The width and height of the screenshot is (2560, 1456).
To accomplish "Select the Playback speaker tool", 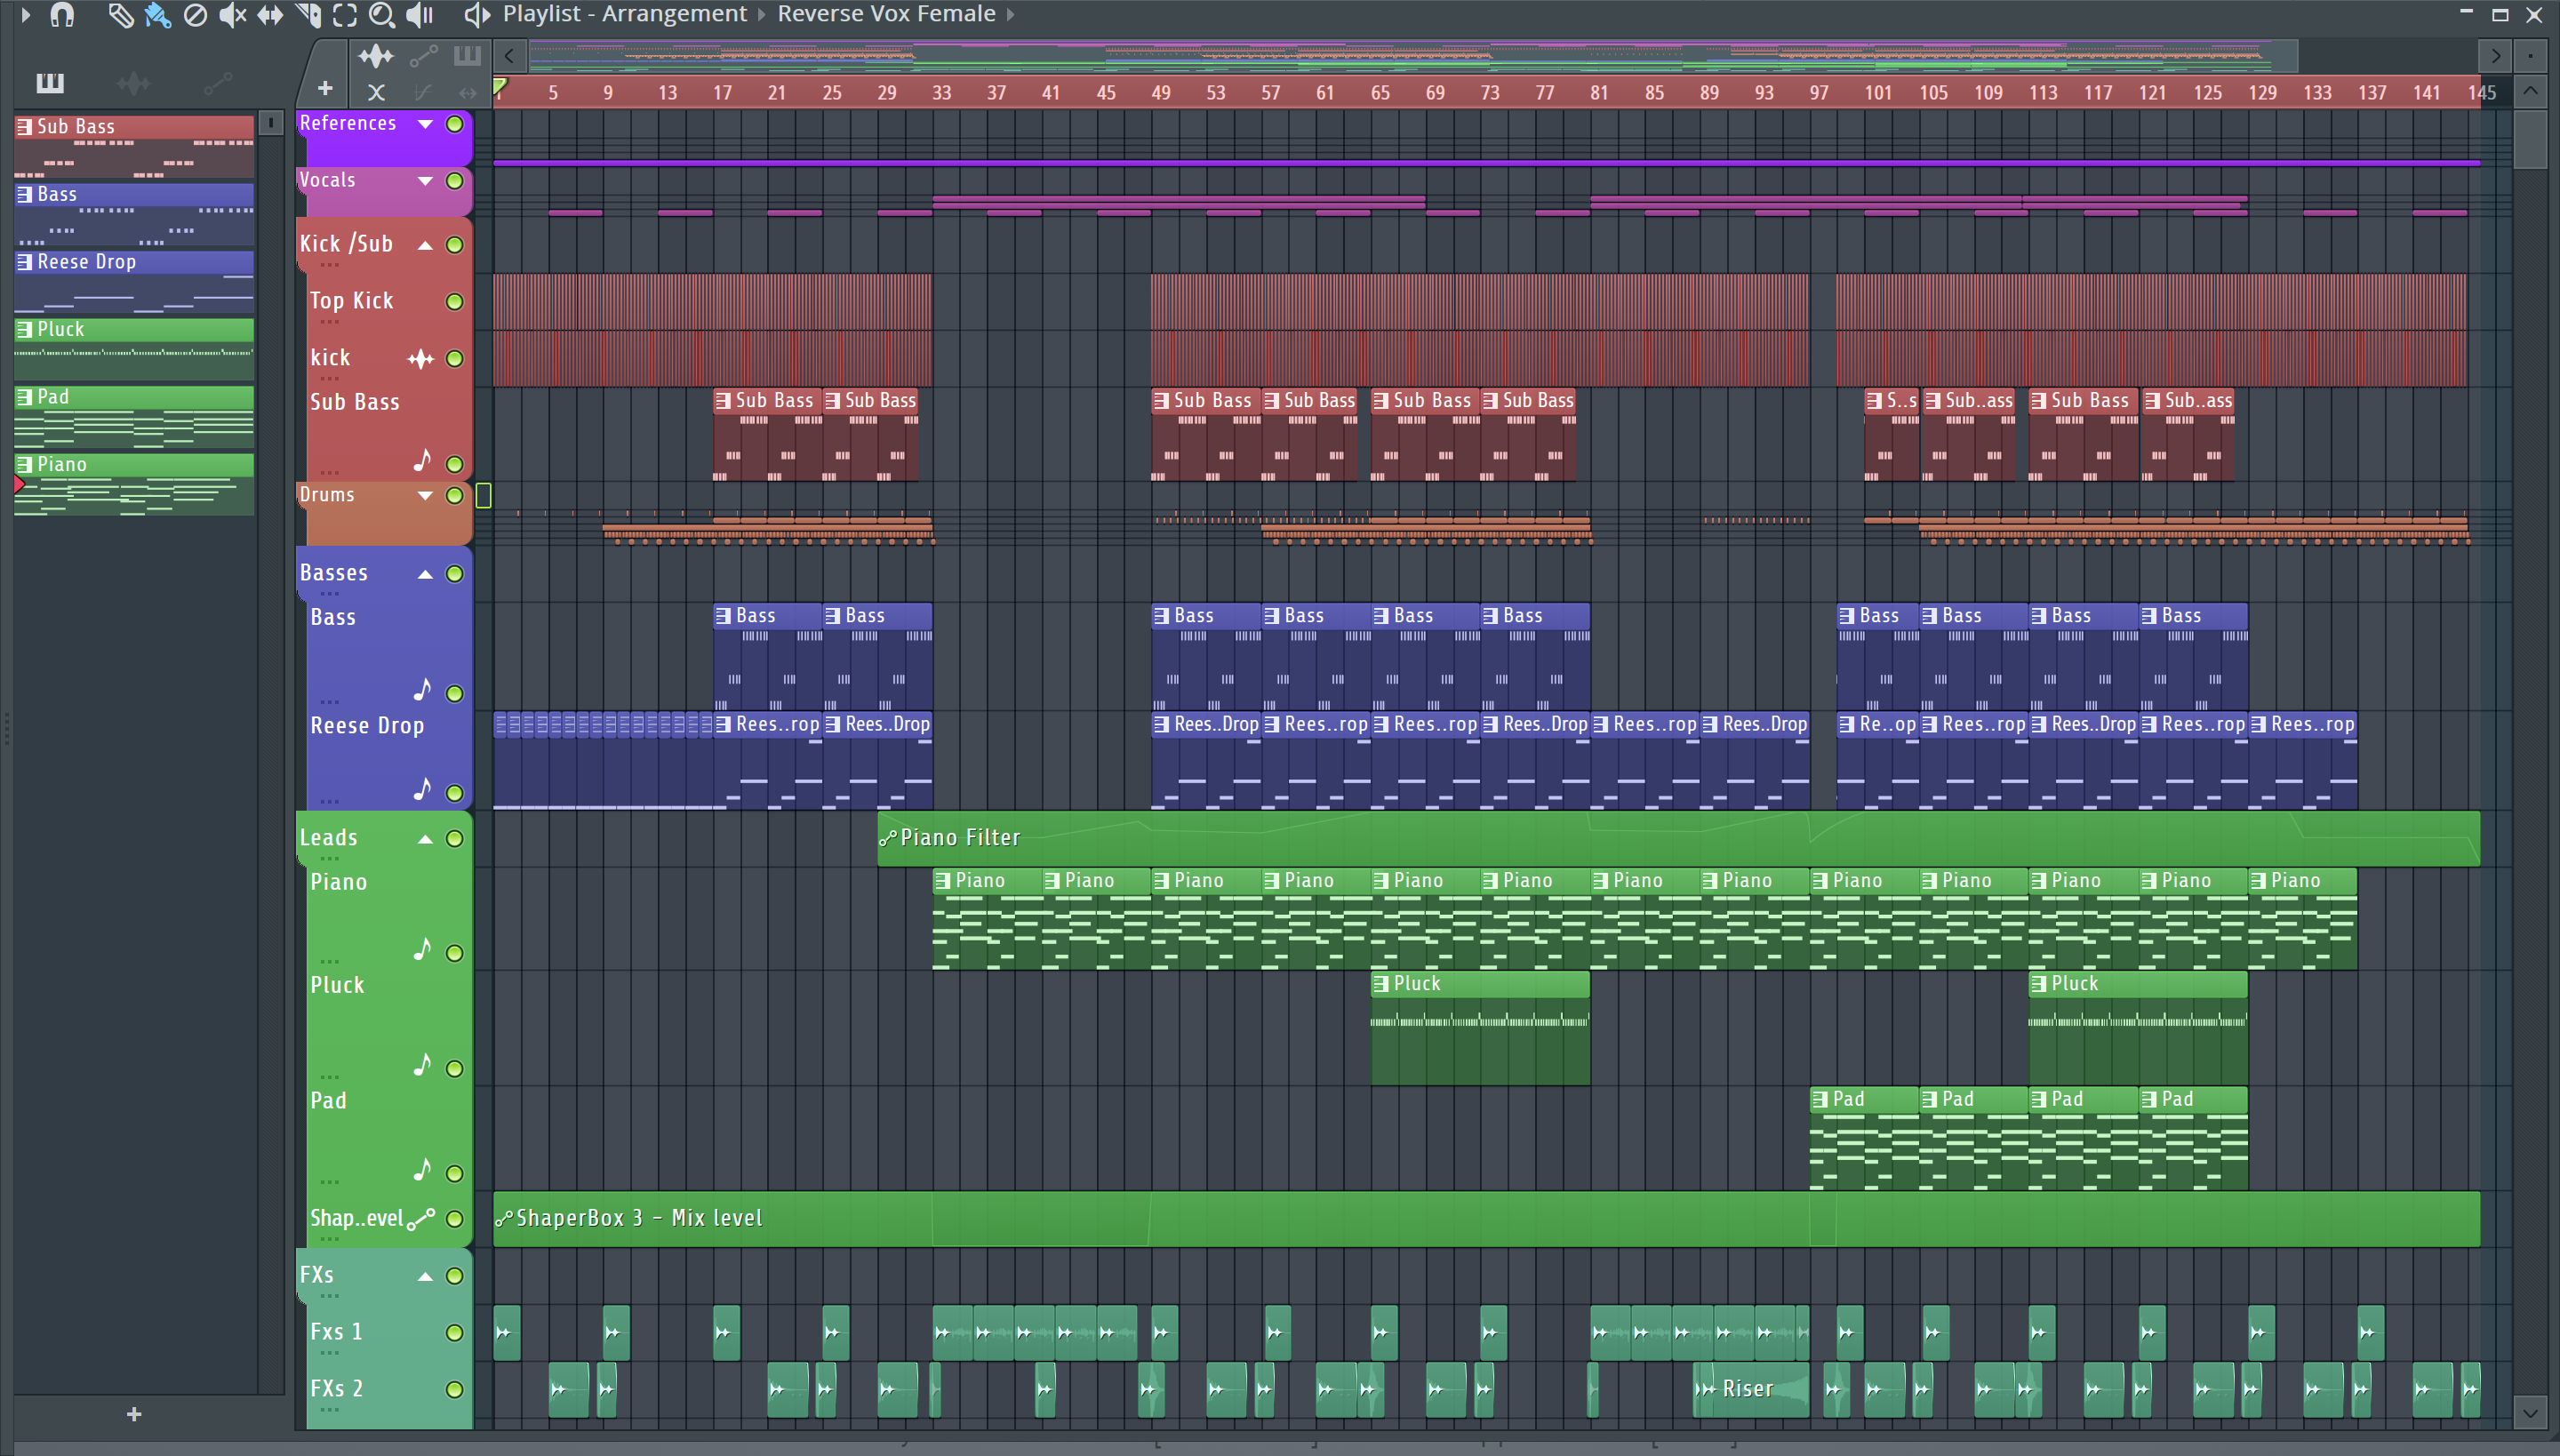I will [x=420, y=15].
